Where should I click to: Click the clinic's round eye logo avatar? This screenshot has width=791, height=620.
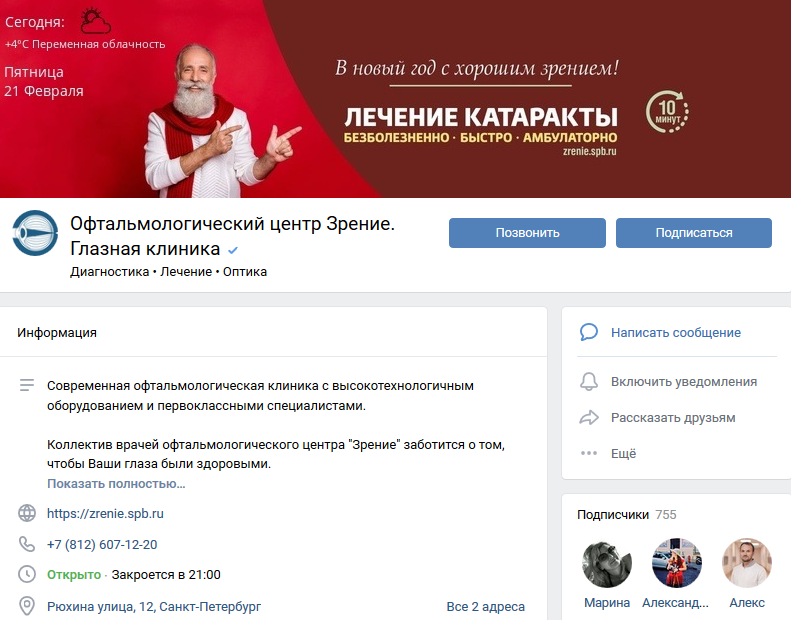point(35,233)
